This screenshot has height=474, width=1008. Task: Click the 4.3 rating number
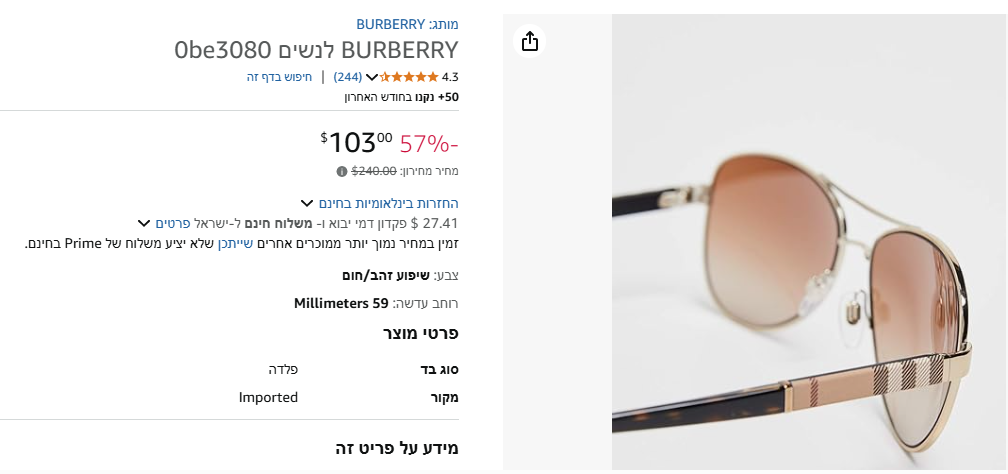(449, 77)
